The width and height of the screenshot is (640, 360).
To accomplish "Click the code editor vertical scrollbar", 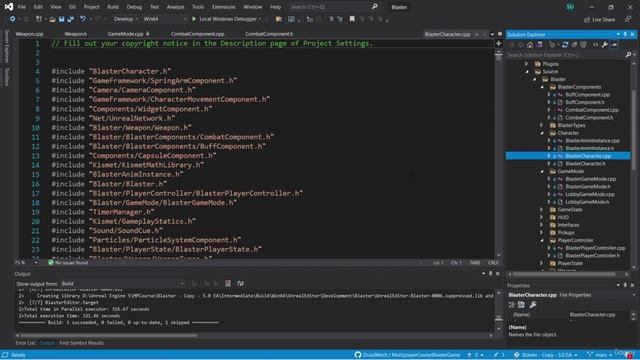I will (x=498, y=153).
